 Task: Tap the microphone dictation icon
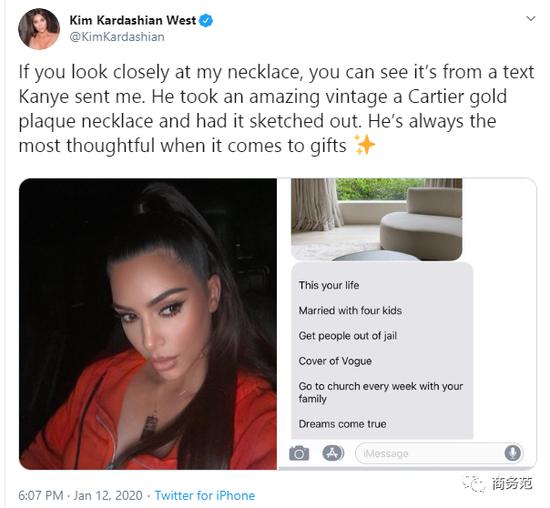[513, 453]
